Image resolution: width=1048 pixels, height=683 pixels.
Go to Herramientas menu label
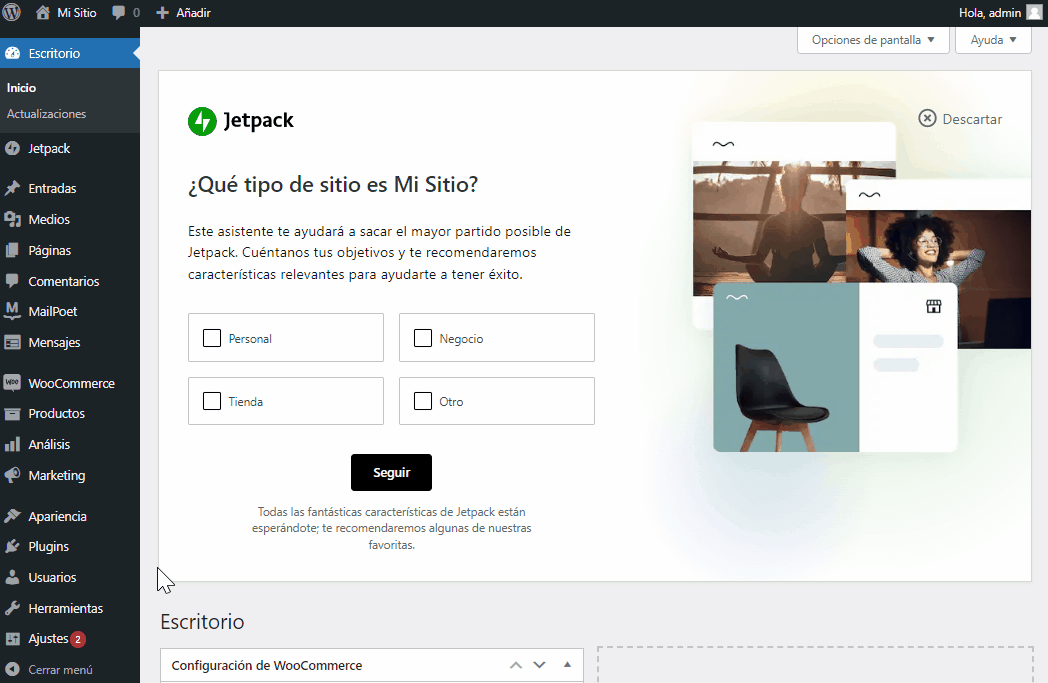(x=66, y=608)
